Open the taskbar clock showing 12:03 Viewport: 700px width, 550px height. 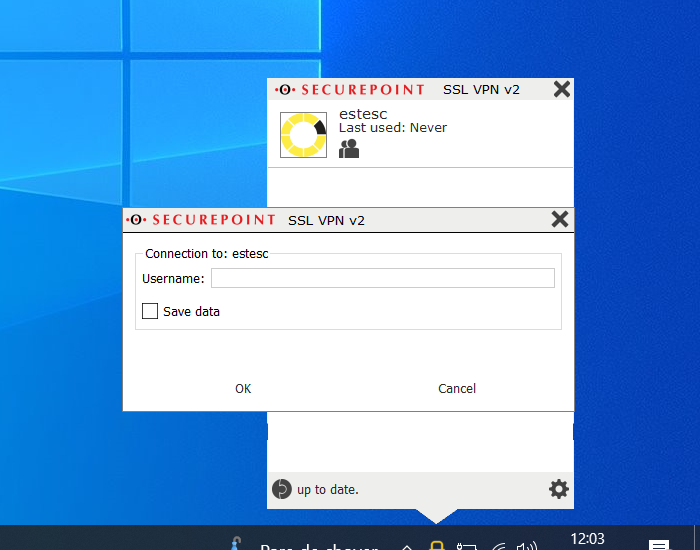587,539
